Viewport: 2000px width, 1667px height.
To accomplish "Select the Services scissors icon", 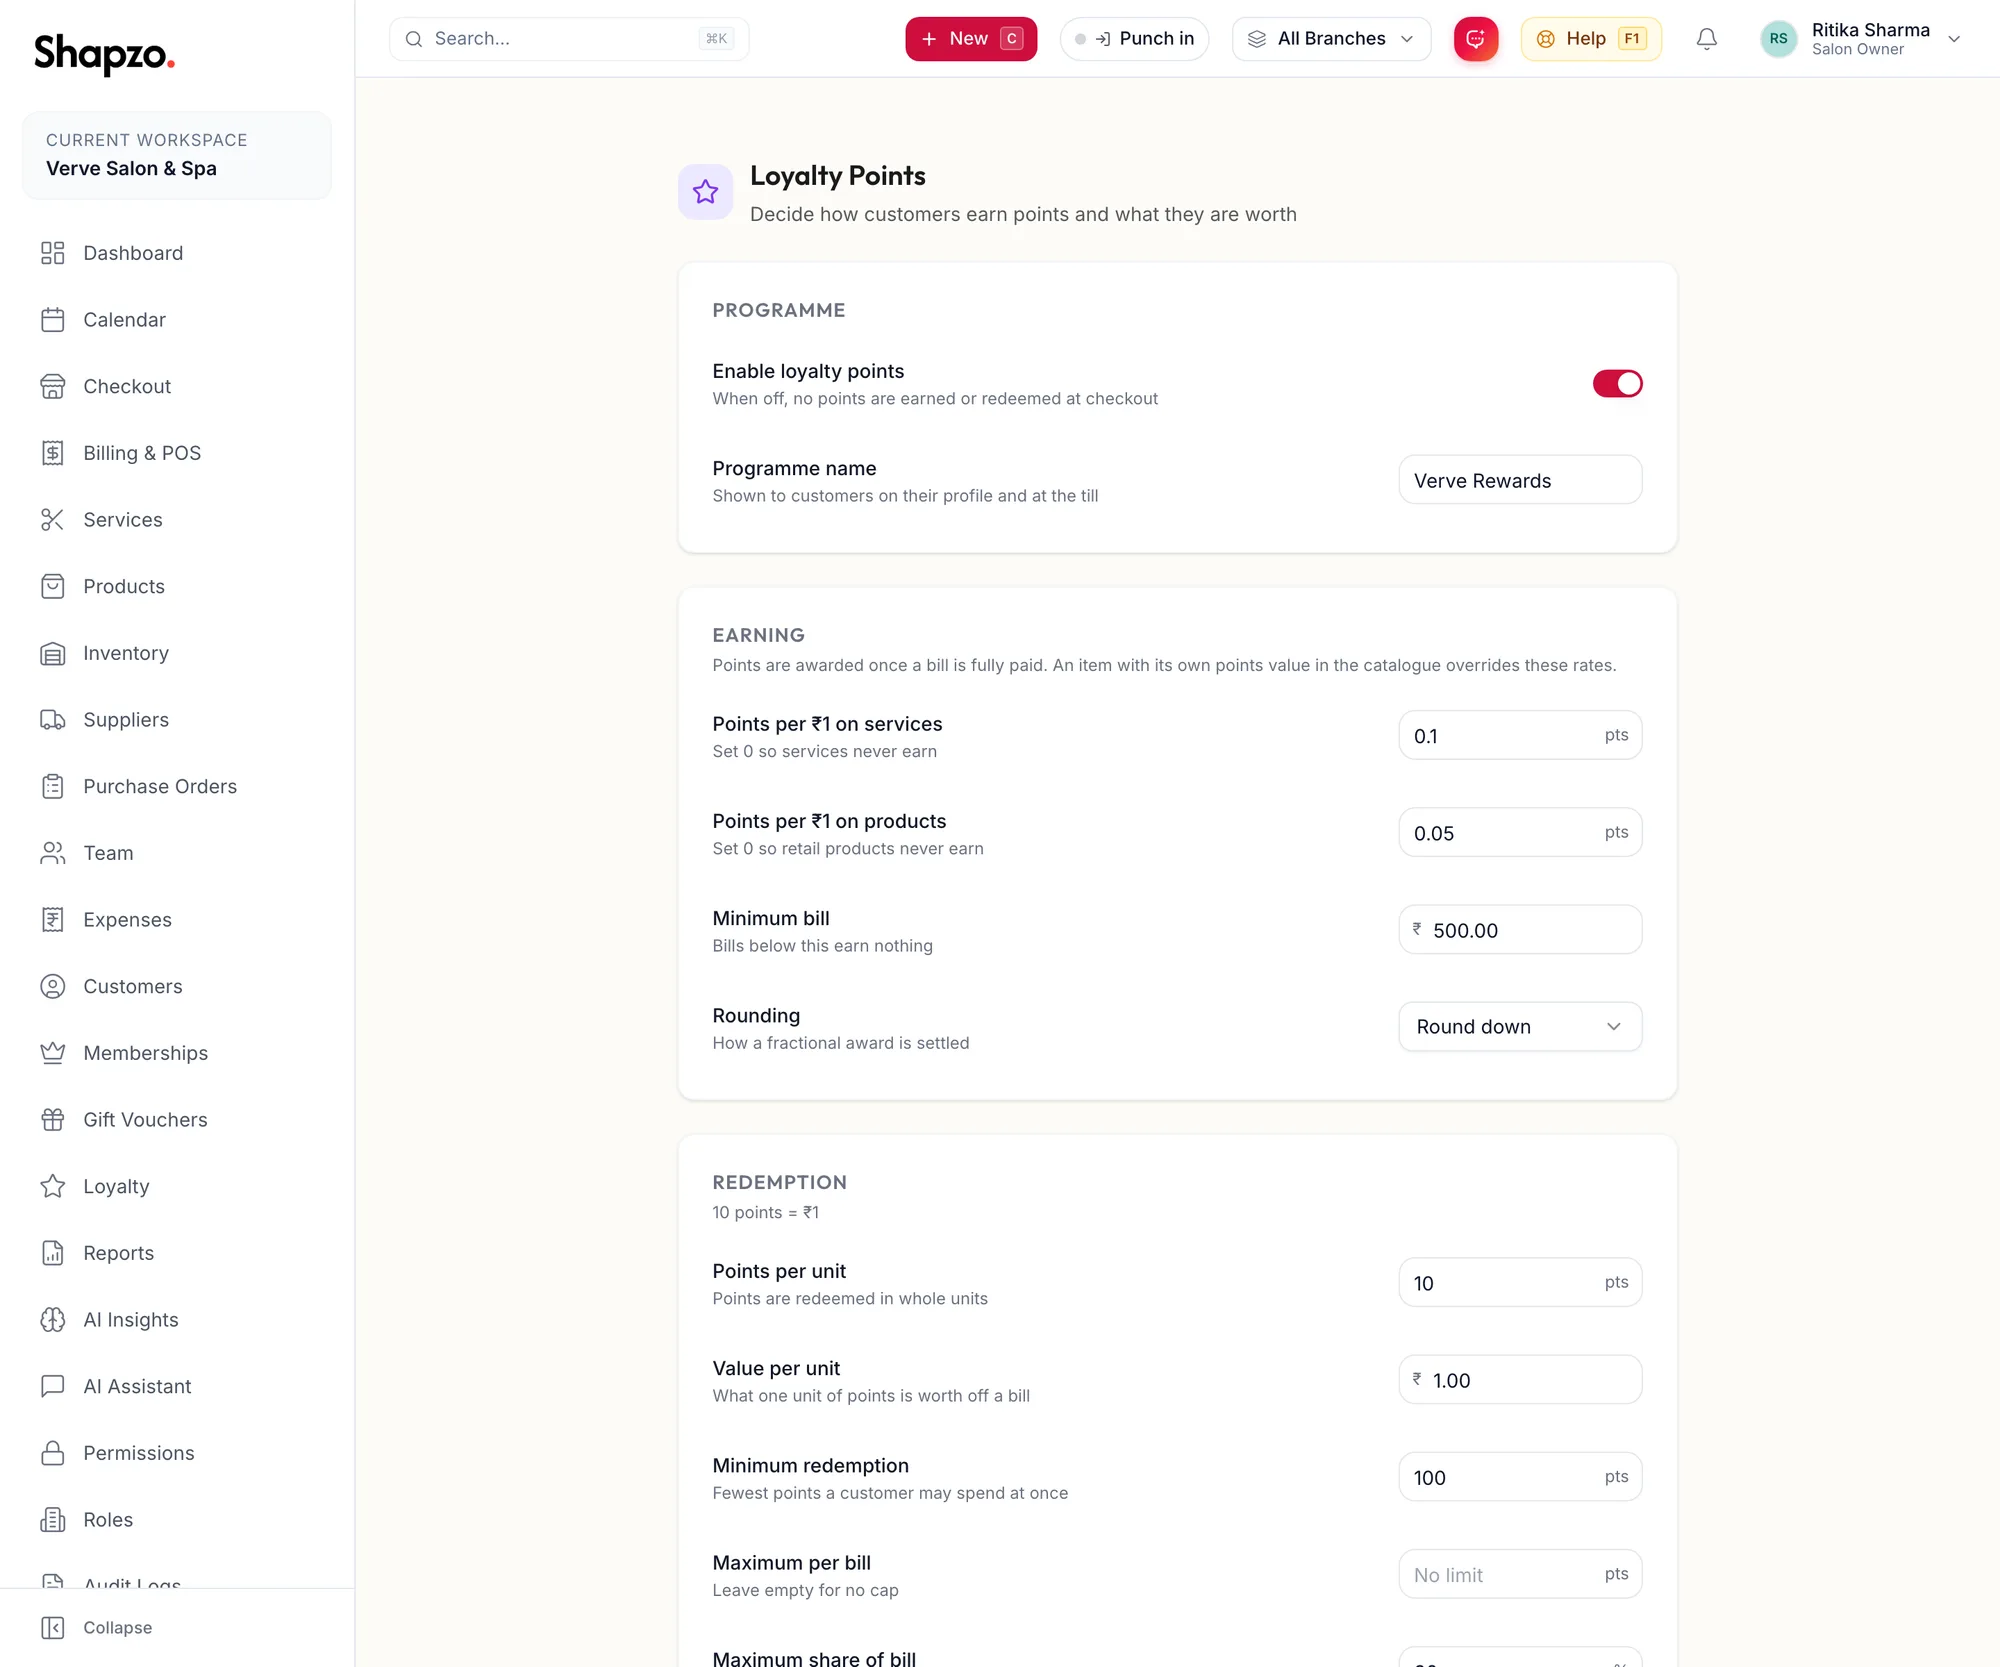I will coord(53,520).
